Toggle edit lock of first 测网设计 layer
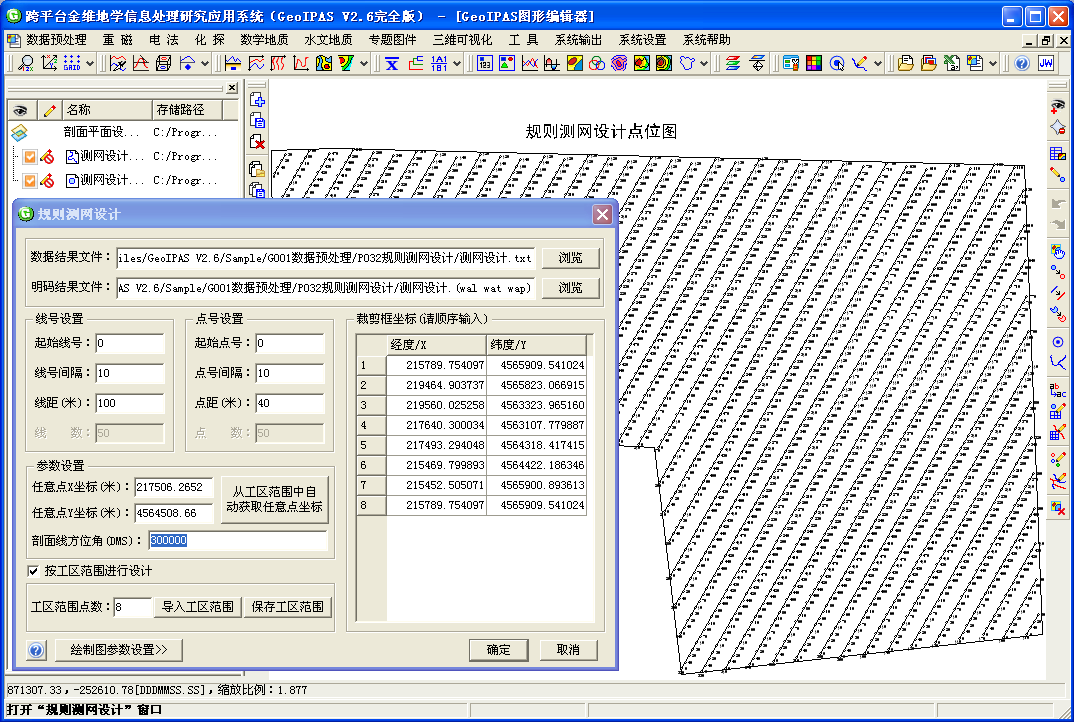 [x=47, y=157]
